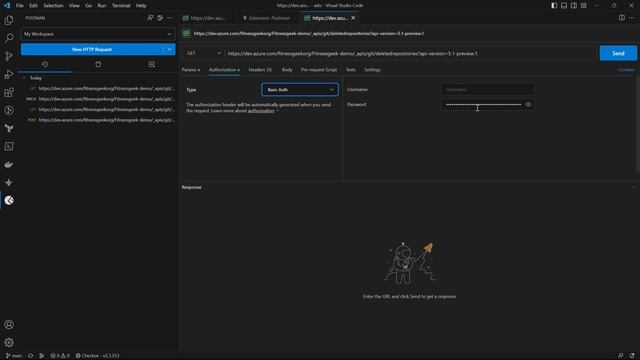Open the My Workspace dropdown

pos(98,34)
